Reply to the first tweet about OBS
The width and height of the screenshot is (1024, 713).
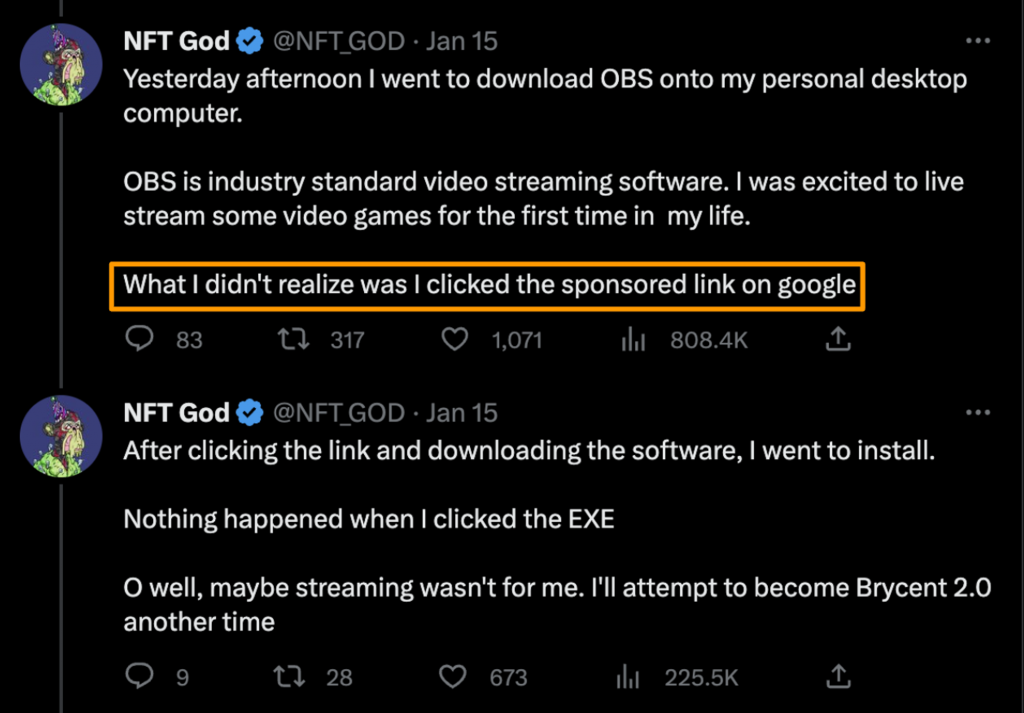[x=138, y=340]
